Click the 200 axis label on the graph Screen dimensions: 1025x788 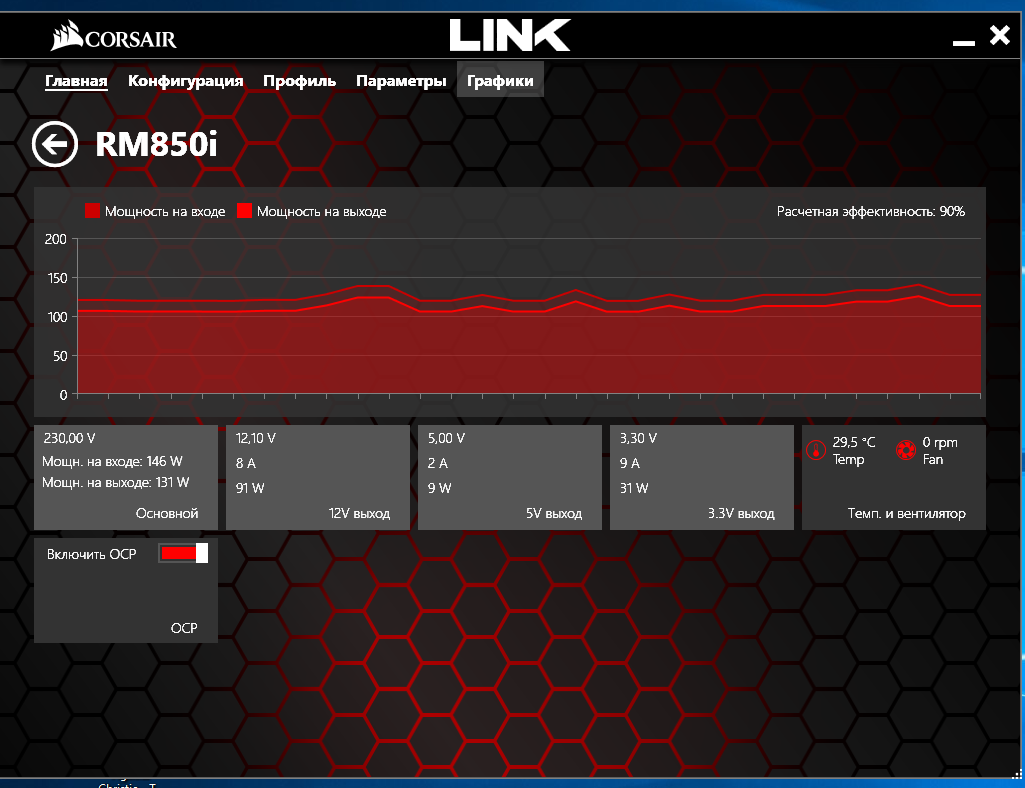56,239
